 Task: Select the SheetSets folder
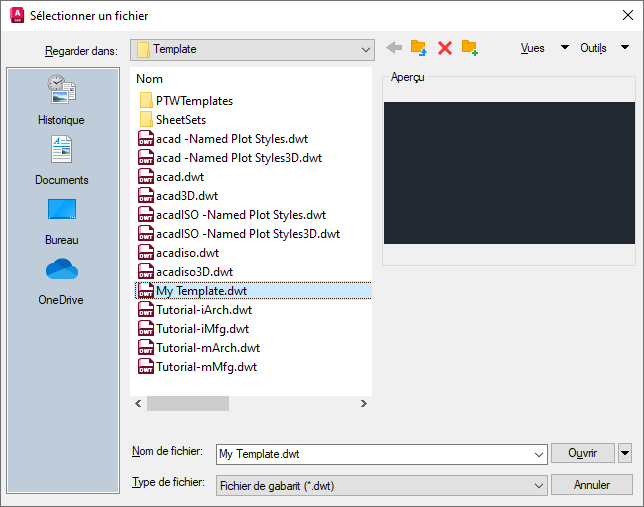[172, 120]
